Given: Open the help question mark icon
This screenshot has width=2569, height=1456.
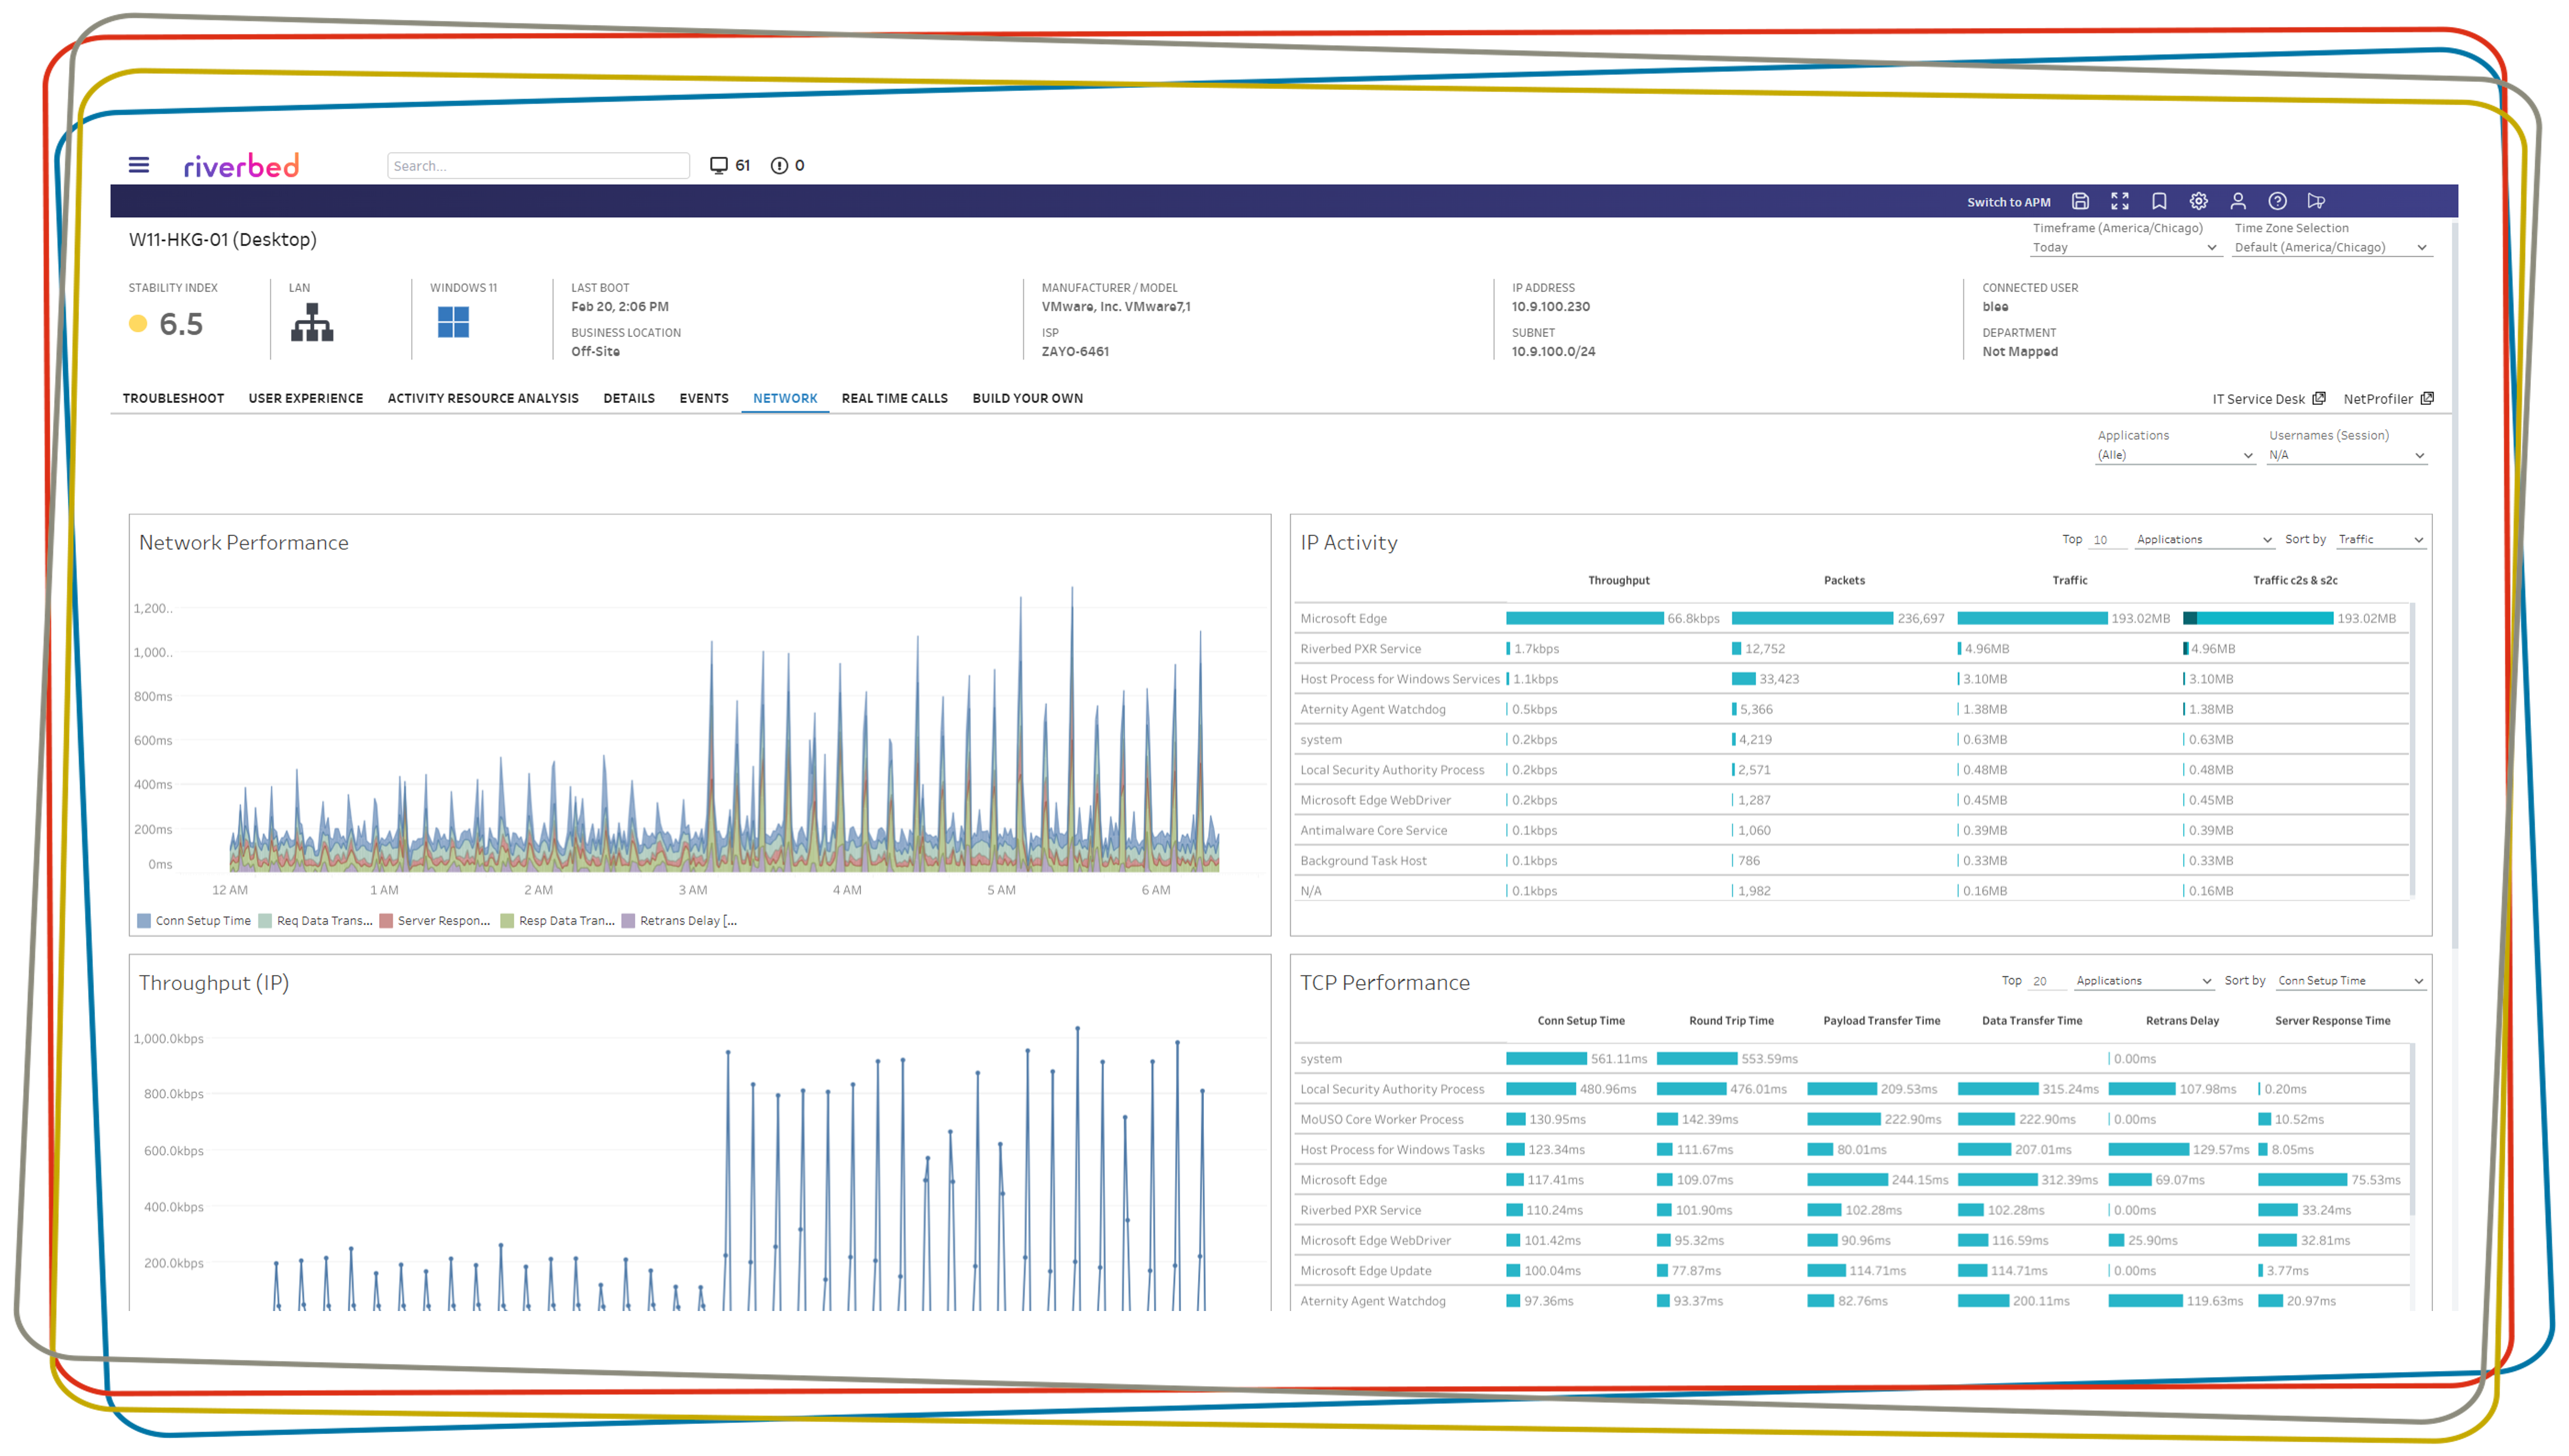Looking at the screenshot, I should pos(2277,201).
